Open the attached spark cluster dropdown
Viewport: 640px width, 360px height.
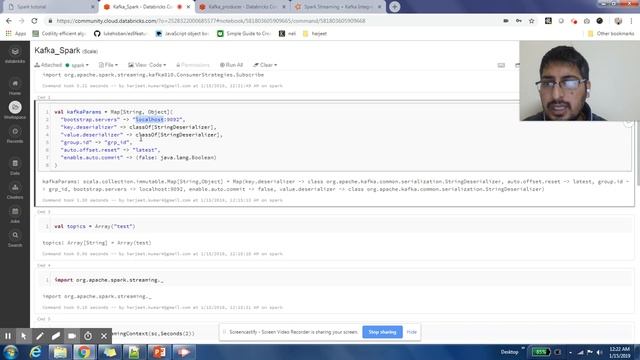[77, 65]
